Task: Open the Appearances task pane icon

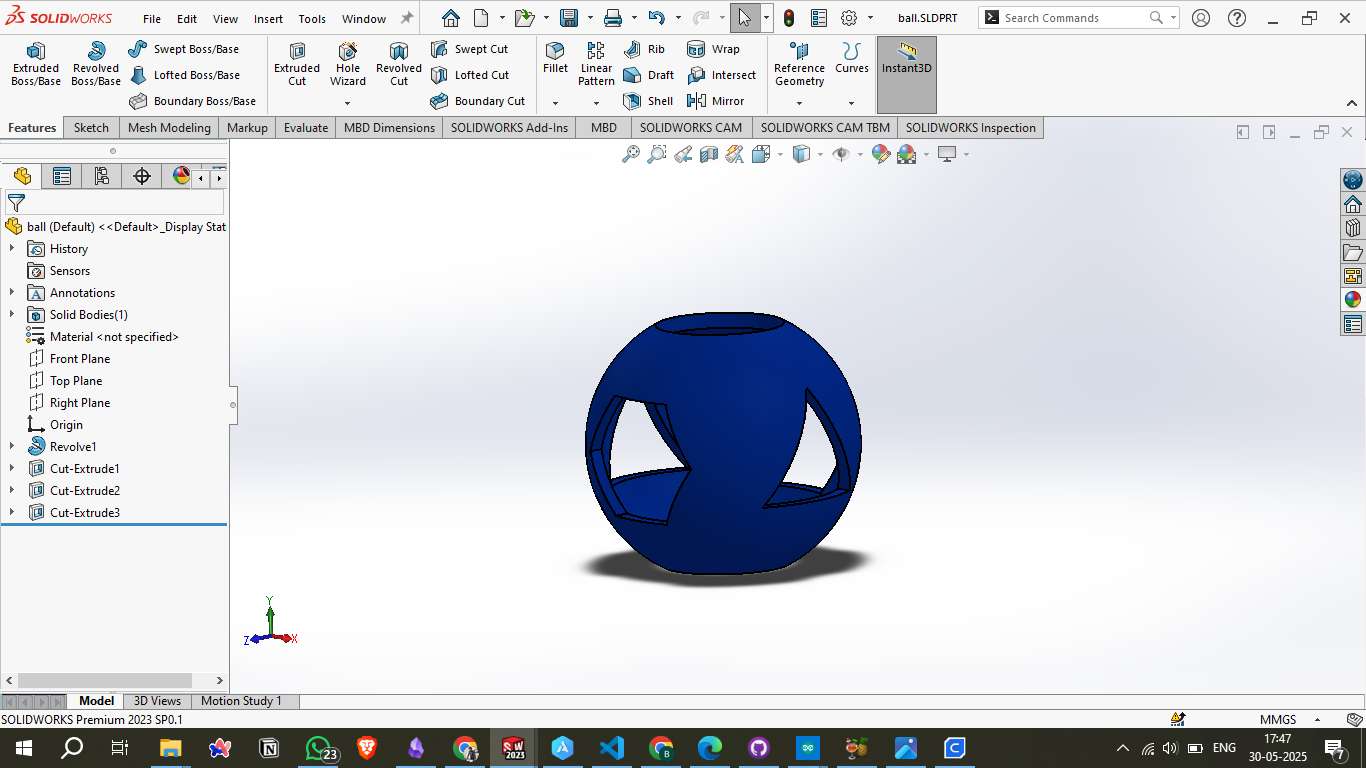Action: [x=1353, y=299]
